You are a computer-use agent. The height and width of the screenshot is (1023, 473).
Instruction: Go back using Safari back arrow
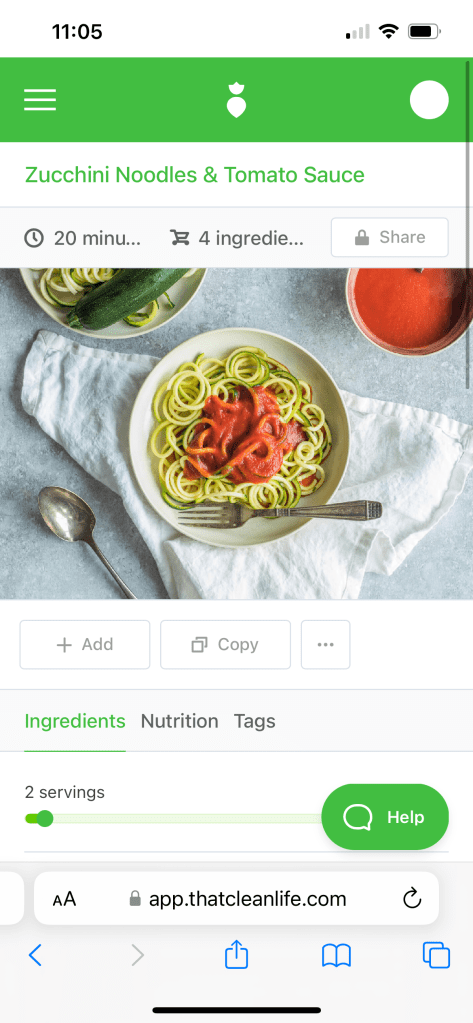tap(35, 955)
